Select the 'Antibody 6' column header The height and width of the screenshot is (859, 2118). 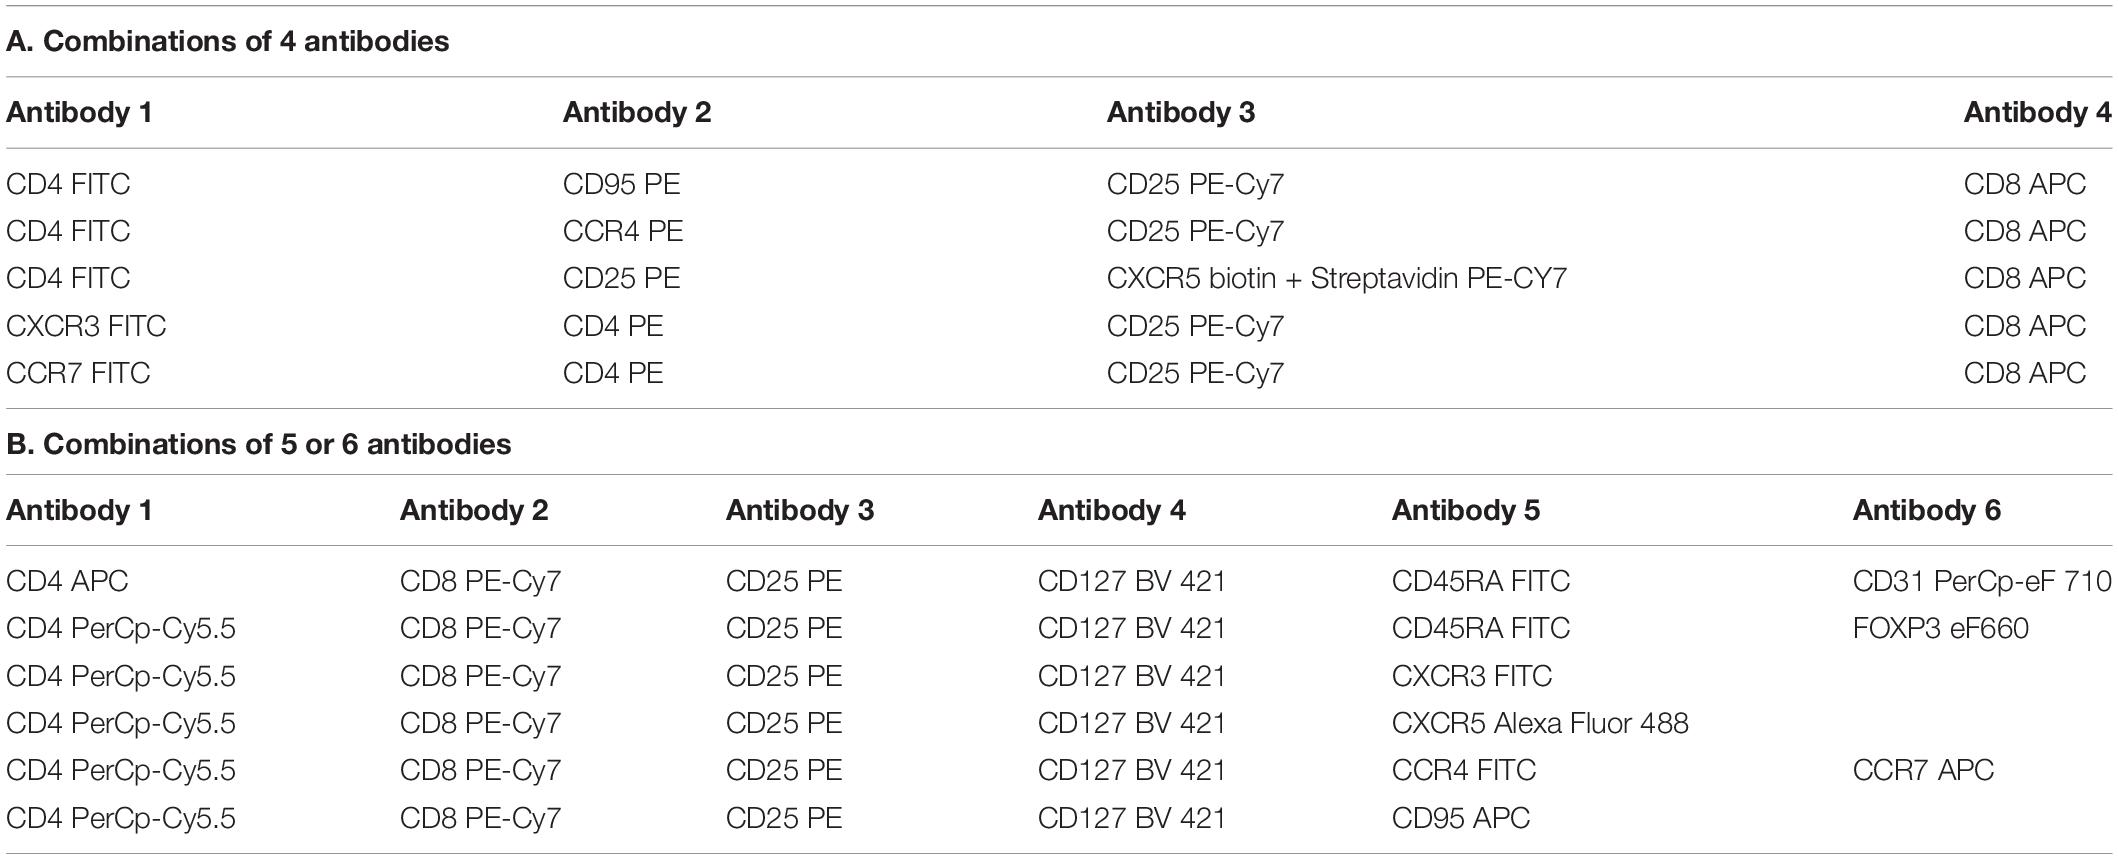1927,510
